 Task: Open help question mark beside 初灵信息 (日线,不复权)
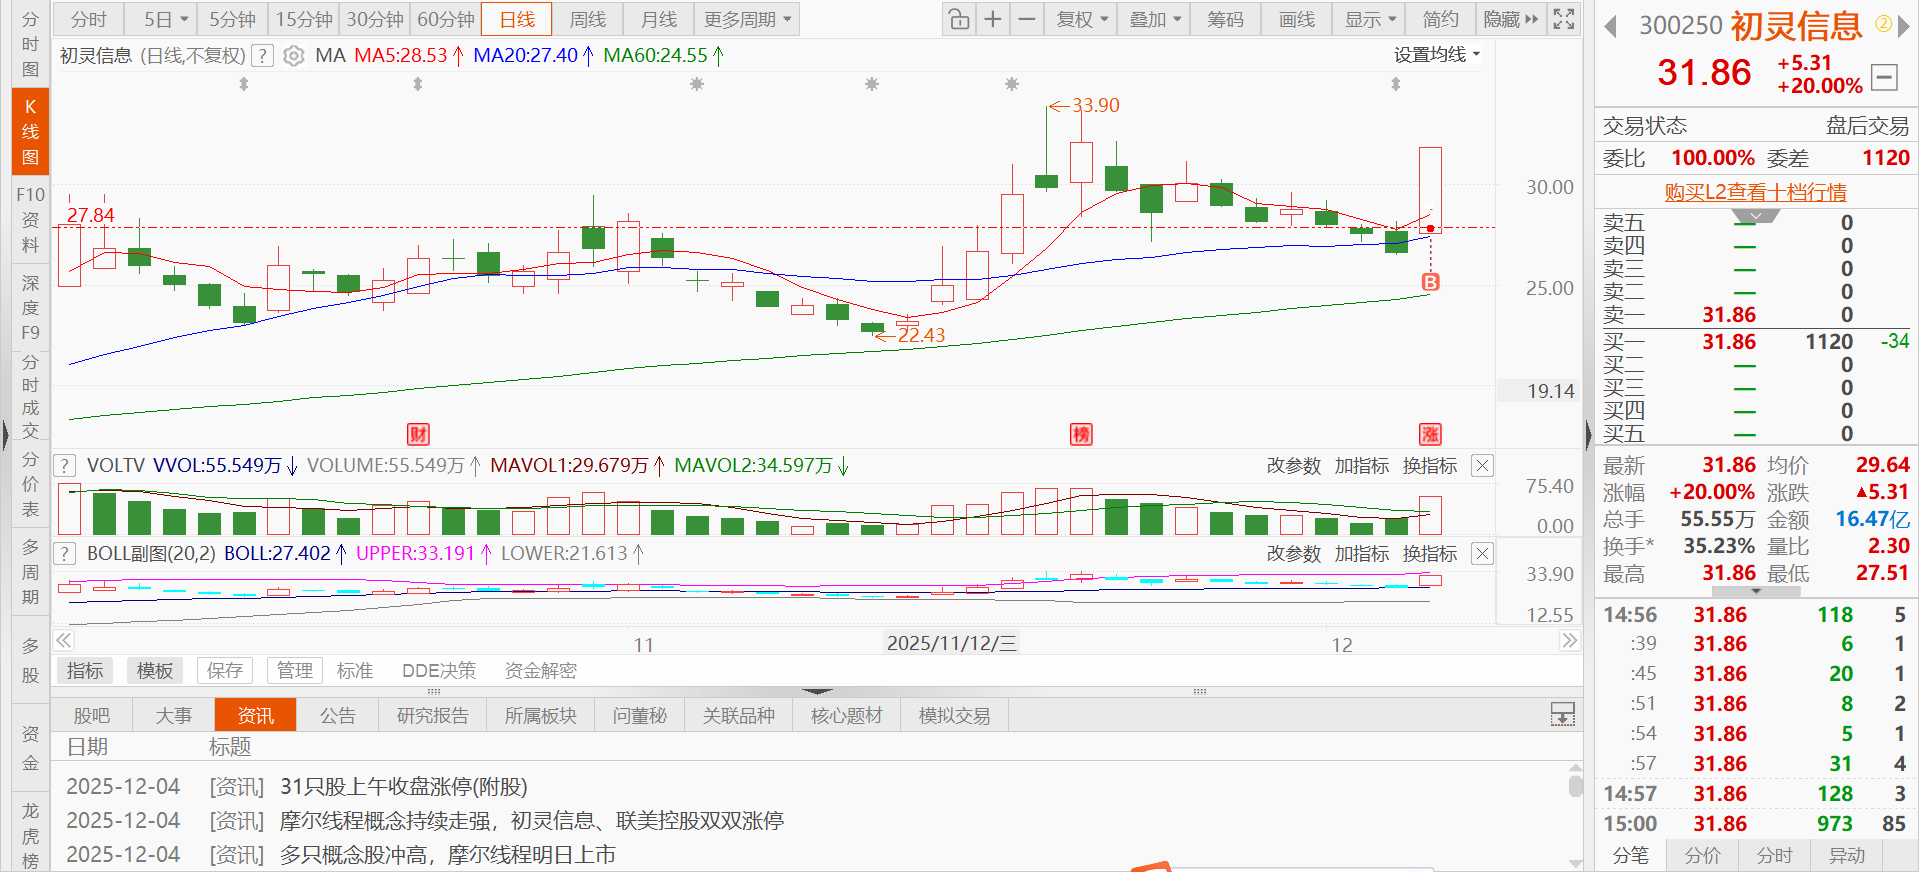tap(262, 56)
